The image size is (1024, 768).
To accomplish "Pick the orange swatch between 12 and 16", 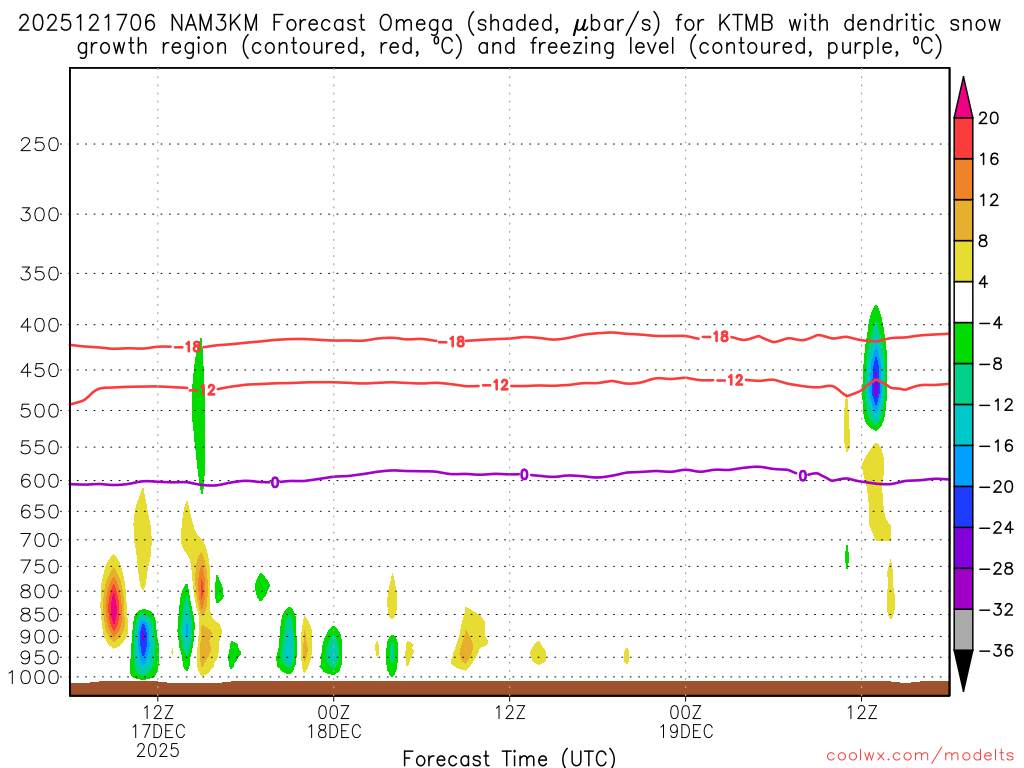I will [963, 180].
